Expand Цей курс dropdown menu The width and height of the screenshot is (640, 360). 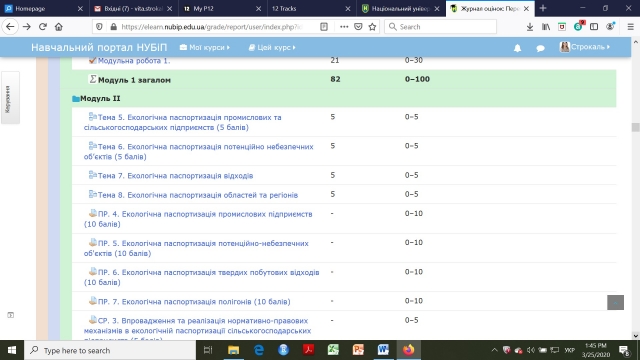point(272,47)
